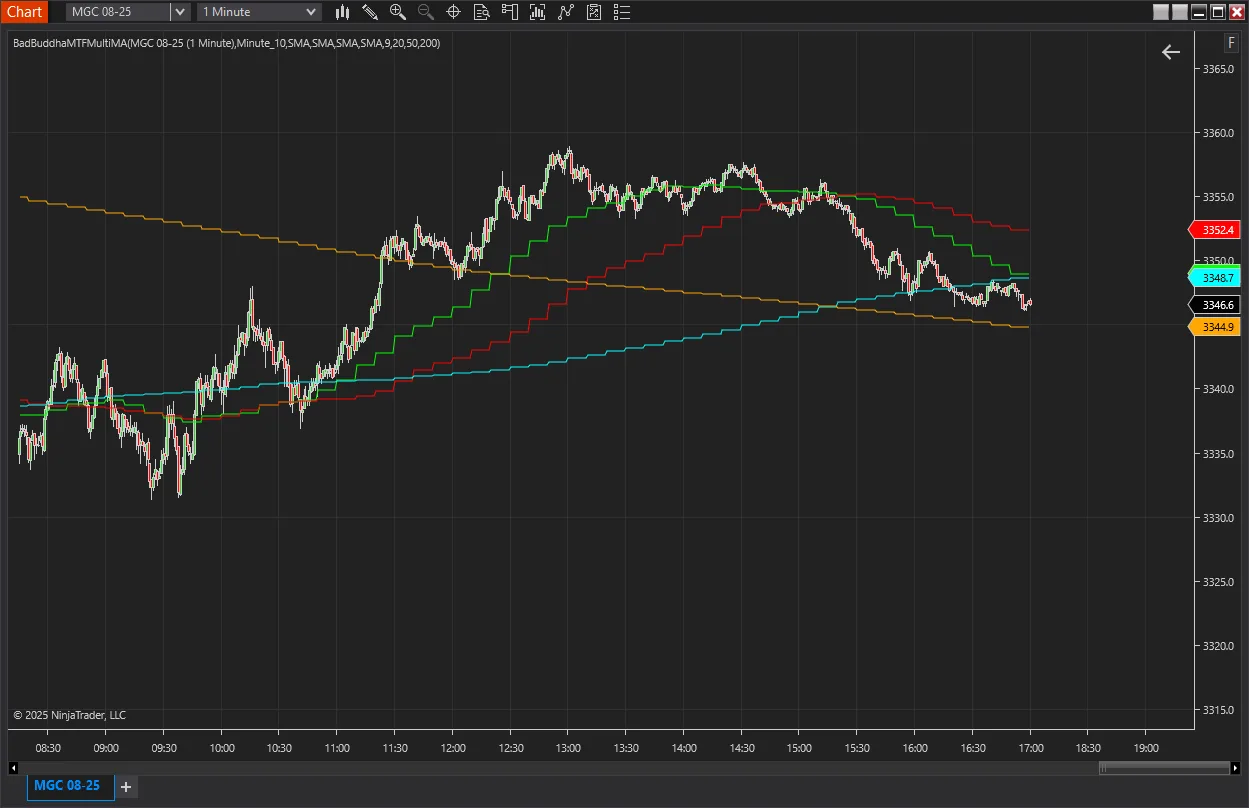Toggle the F fixed scale button
This screenshot has width=1249, height=808.
(x=1232, y=43)
